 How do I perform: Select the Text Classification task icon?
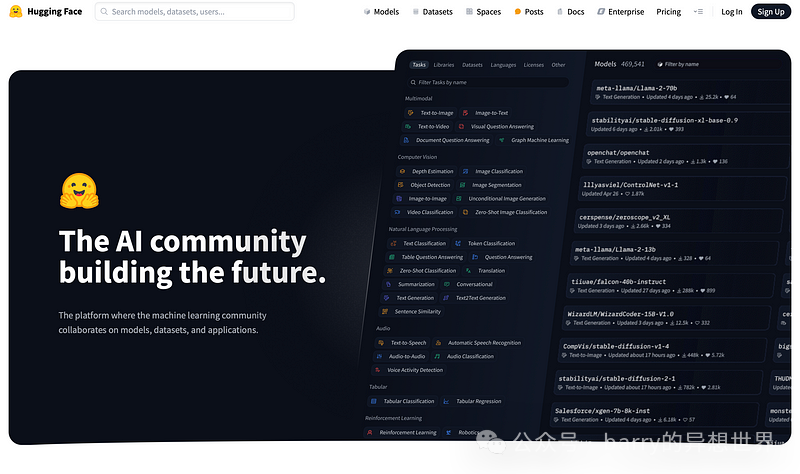pyautogui.click(x=393, y=243)
